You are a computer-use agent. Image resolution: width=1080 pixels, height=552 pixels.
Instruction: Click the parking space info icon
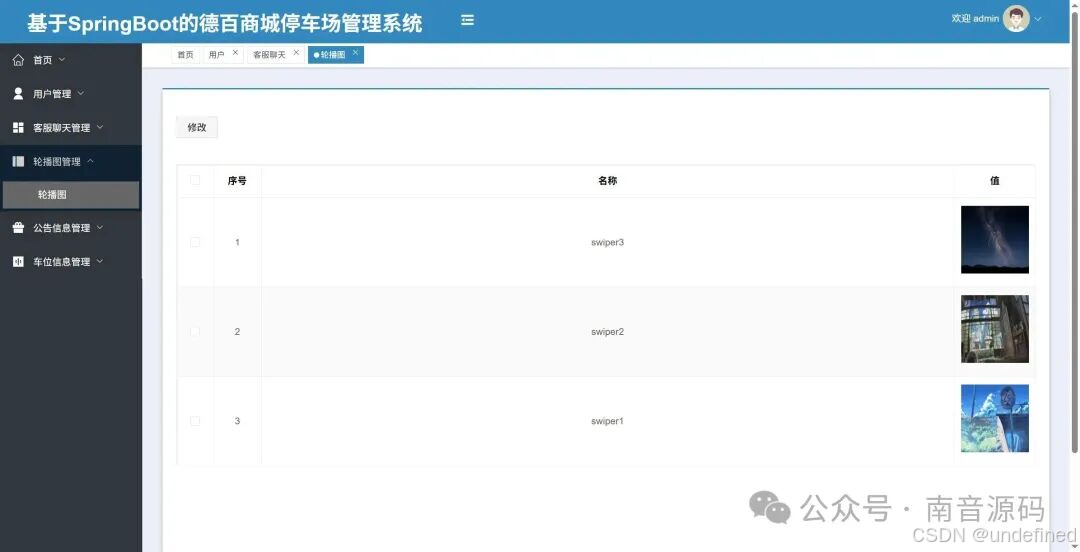[19, 261]
